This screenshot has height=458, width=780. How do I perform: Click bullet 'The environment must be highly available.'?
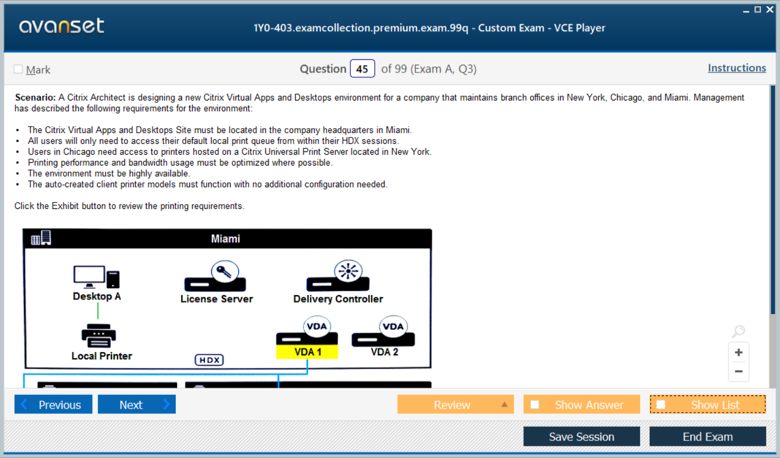coord(109,173)
